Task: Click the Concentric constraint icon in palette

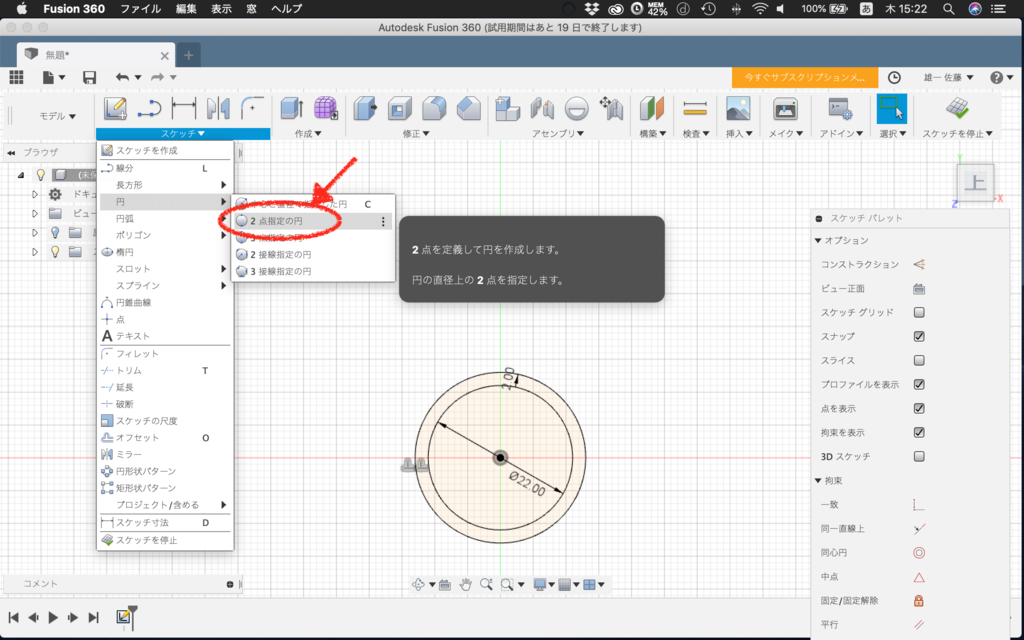Action: [x=919, y=553]
